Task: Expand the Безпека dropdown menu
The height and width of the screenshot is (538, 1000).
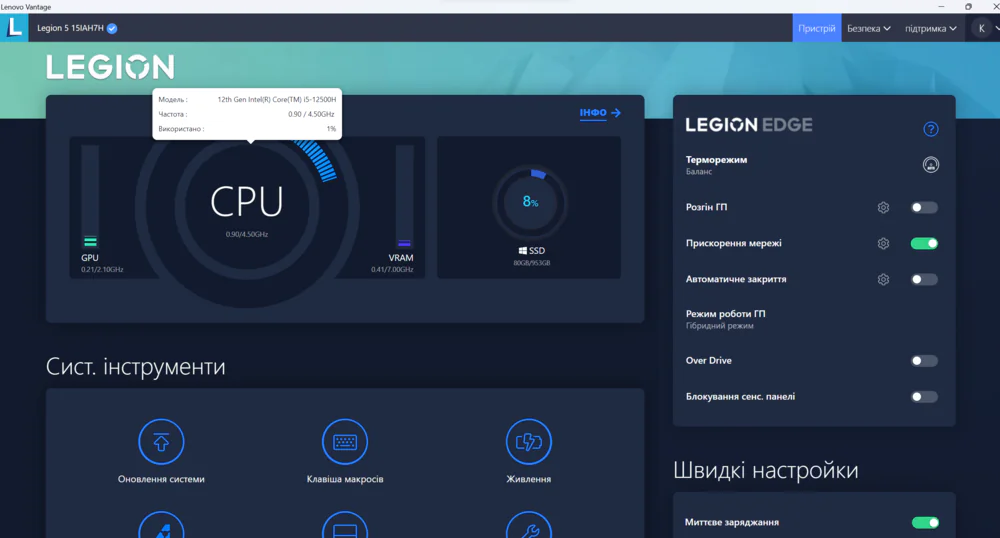Action: (x=869, y=28)
